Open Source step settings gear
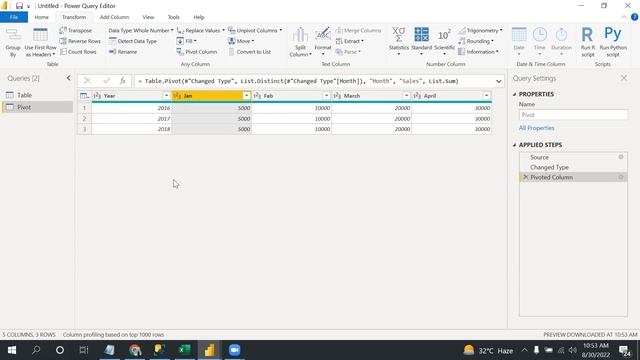The image size is (640, 360). (x=621, y=157)
